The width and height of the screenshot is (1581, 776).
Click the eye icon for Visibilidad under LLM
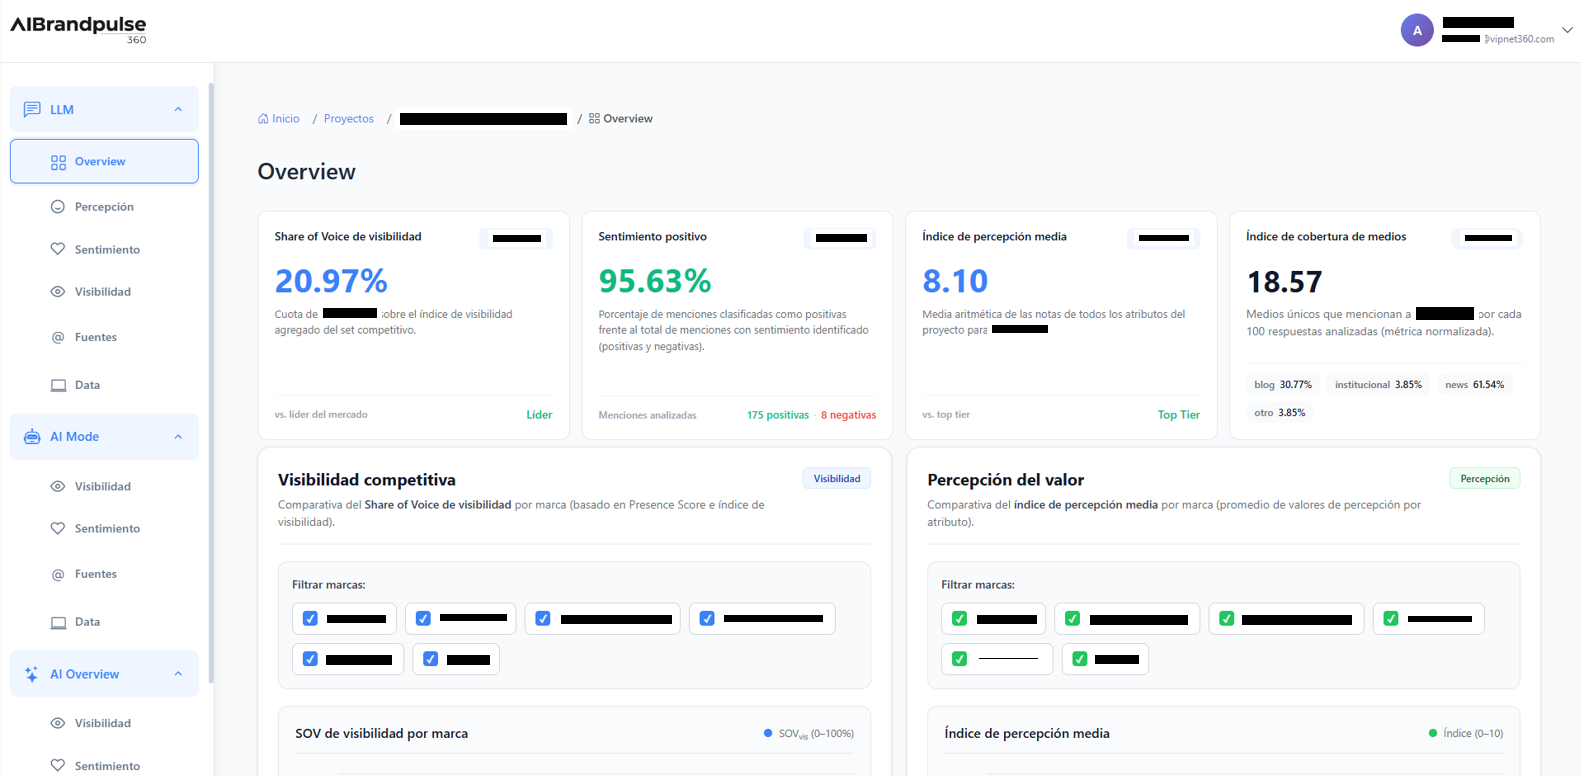[58, 292]
